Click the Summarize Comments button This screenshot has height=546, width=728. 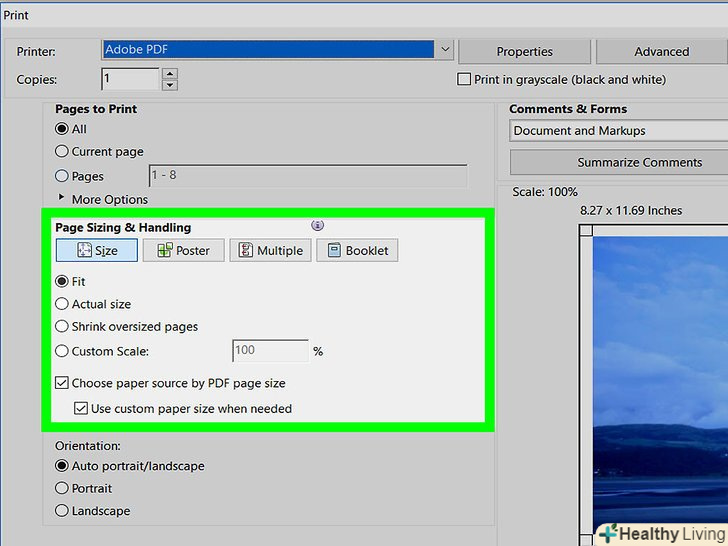tap(619, 162)
